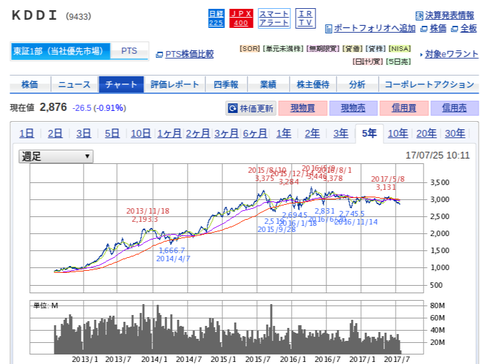Select the 2日 chart period
The height and width of the screenshot is (364, 480).
(55, 134)
